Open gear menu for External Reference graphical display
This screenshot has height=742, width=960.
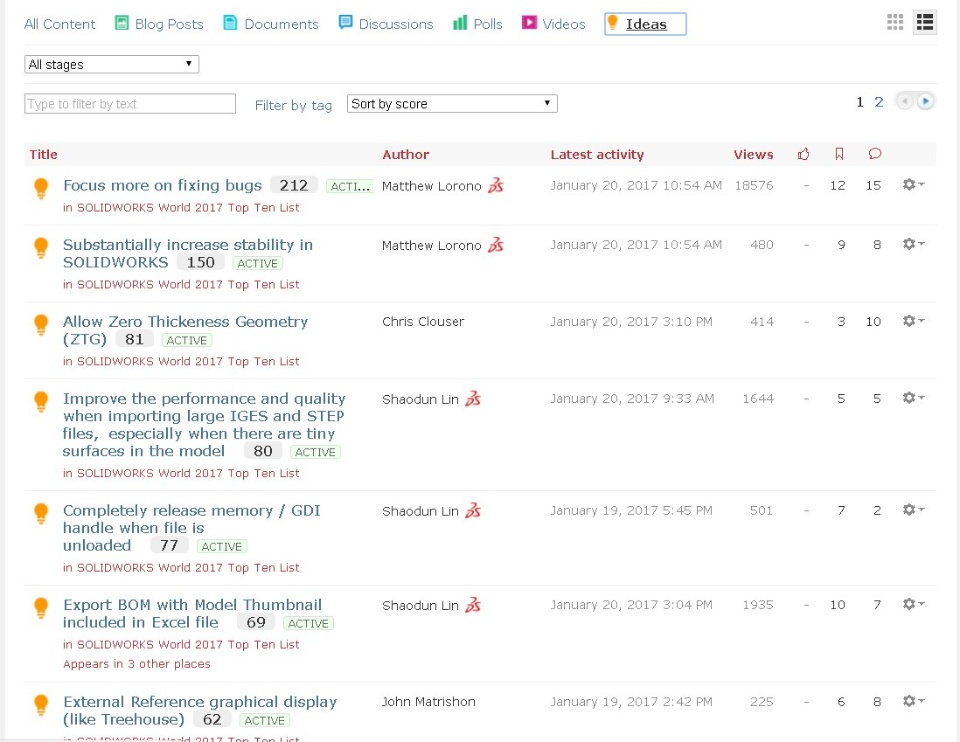pos(913,701)
